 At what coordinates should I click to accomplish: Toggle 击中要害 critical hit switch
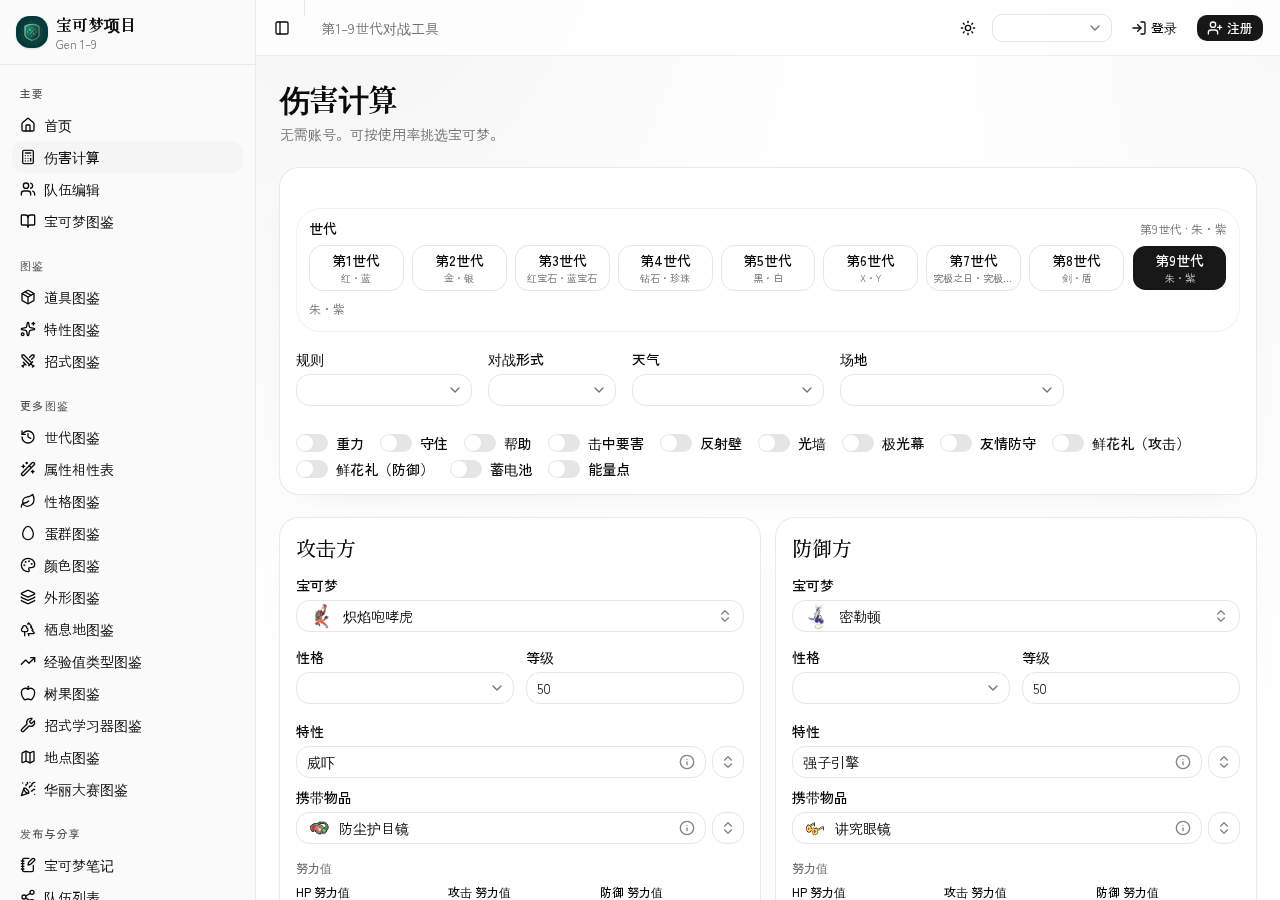pos(564,443)
